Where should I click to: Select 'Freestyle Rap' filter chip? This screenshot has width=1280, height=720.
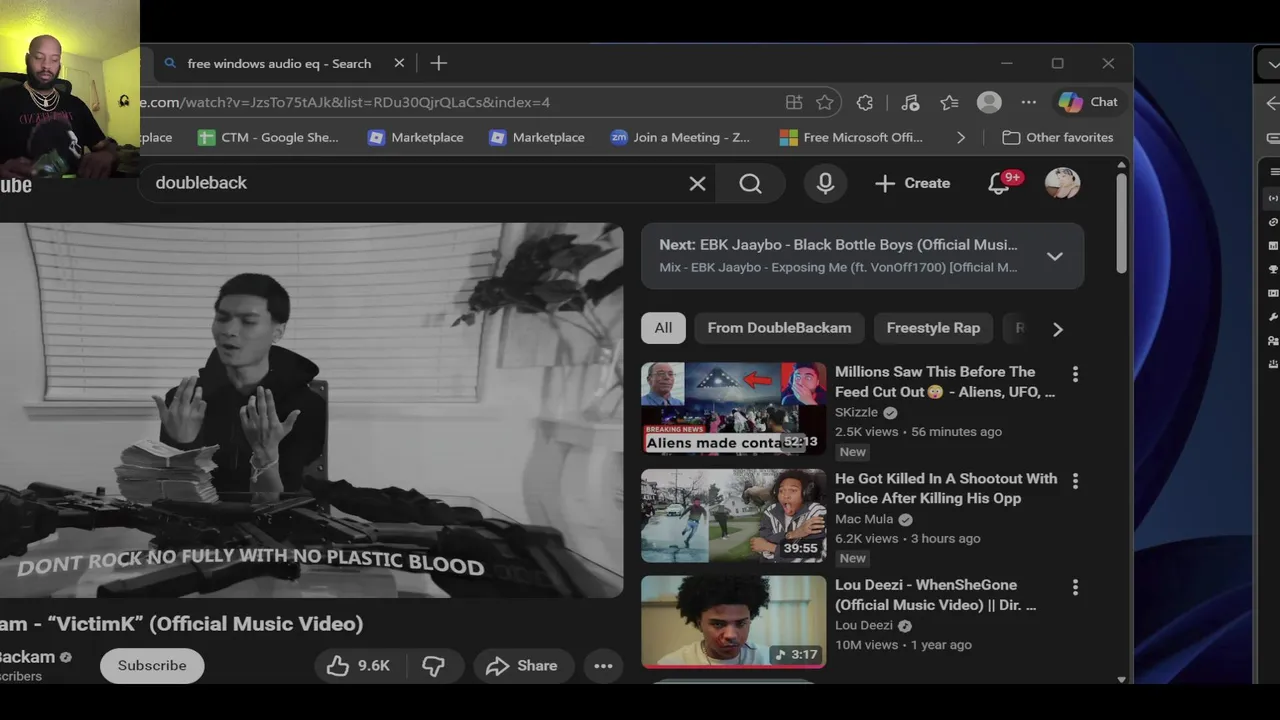933,328
